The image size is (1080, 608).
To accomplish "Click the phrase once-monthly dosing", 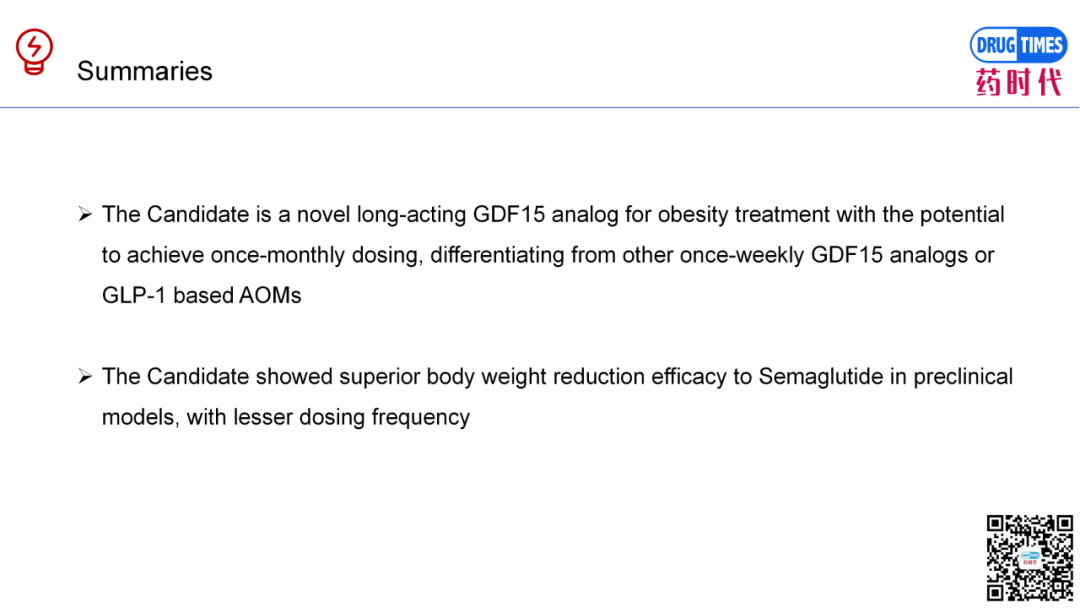I will [314, 255].
